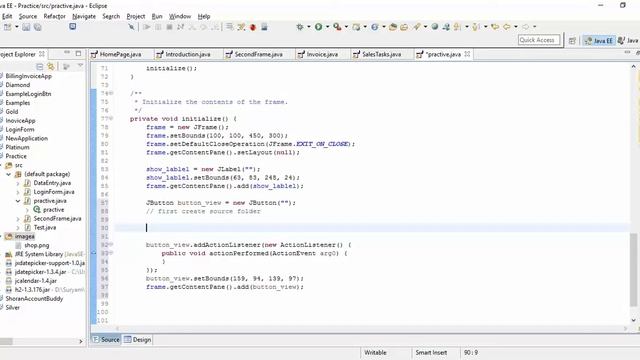Viewport: 640px width, 360px height.
Task: Click the Run external tools icon
Action: 337,27
